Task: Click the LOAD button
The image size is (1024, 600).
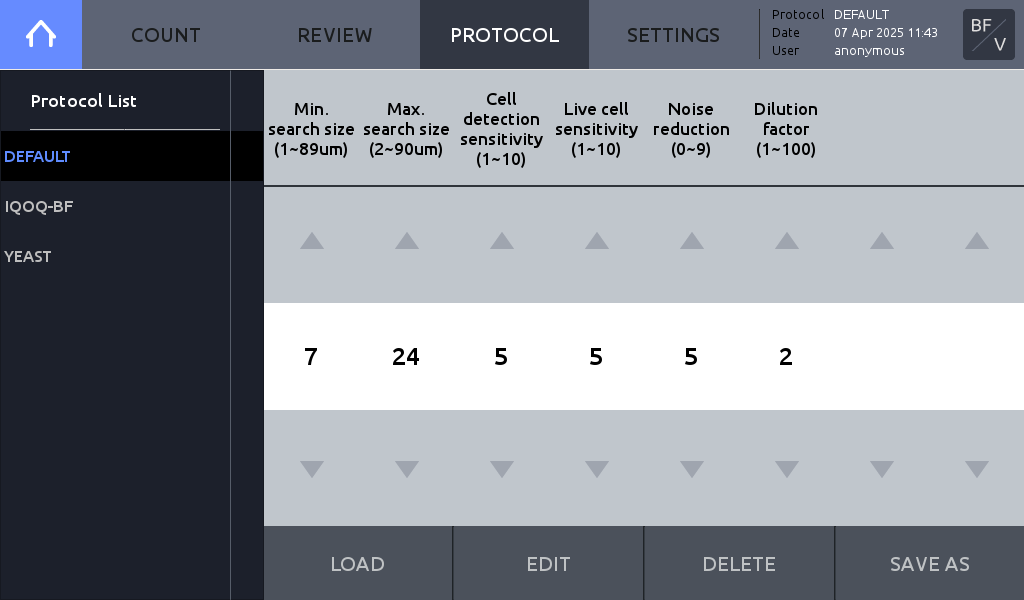Action: click(x=357, y=563)
